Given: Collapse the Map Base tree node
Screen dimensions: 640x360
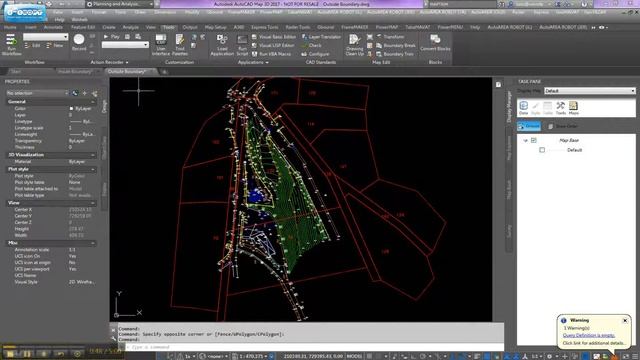Looking at the screenshot, I should point(525,140).
